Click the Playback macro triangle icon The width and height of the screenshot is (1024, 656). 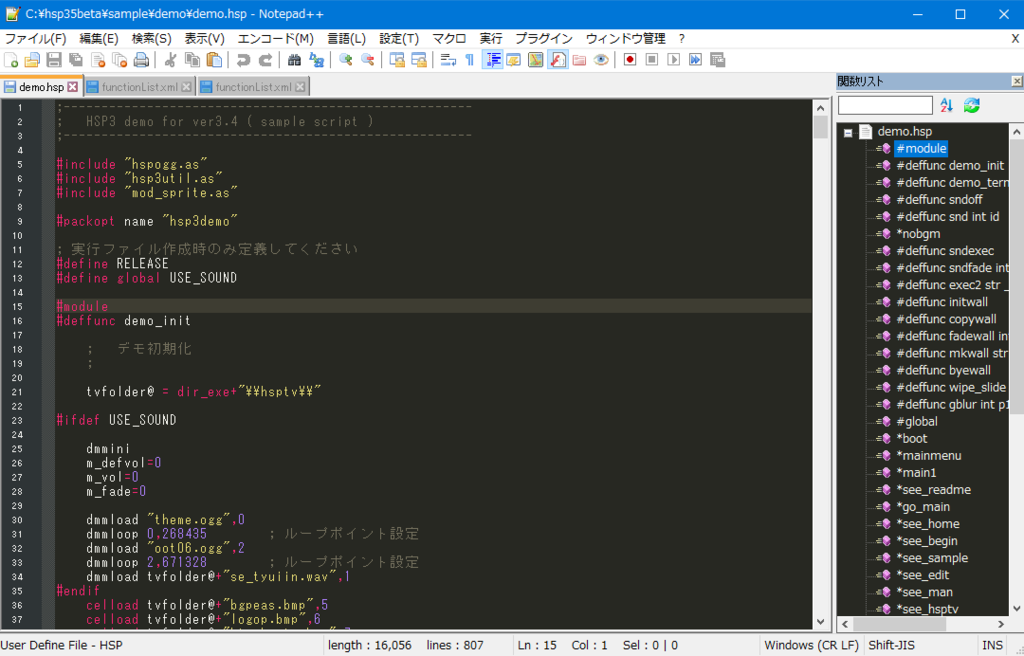(x=673, y=60)
